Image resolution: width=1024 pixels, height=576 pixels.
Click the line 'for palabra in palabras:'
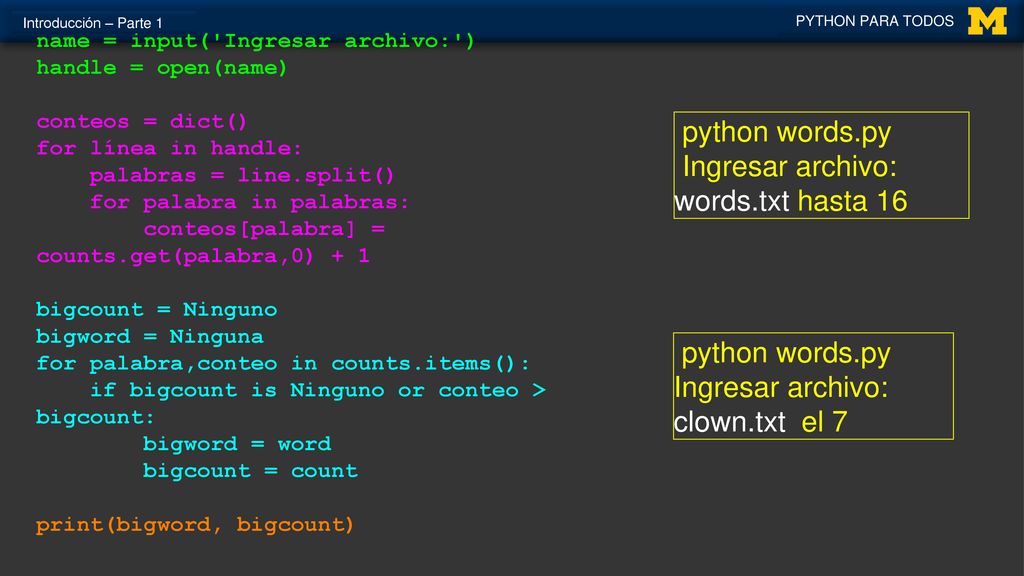[x=249, y=202]
